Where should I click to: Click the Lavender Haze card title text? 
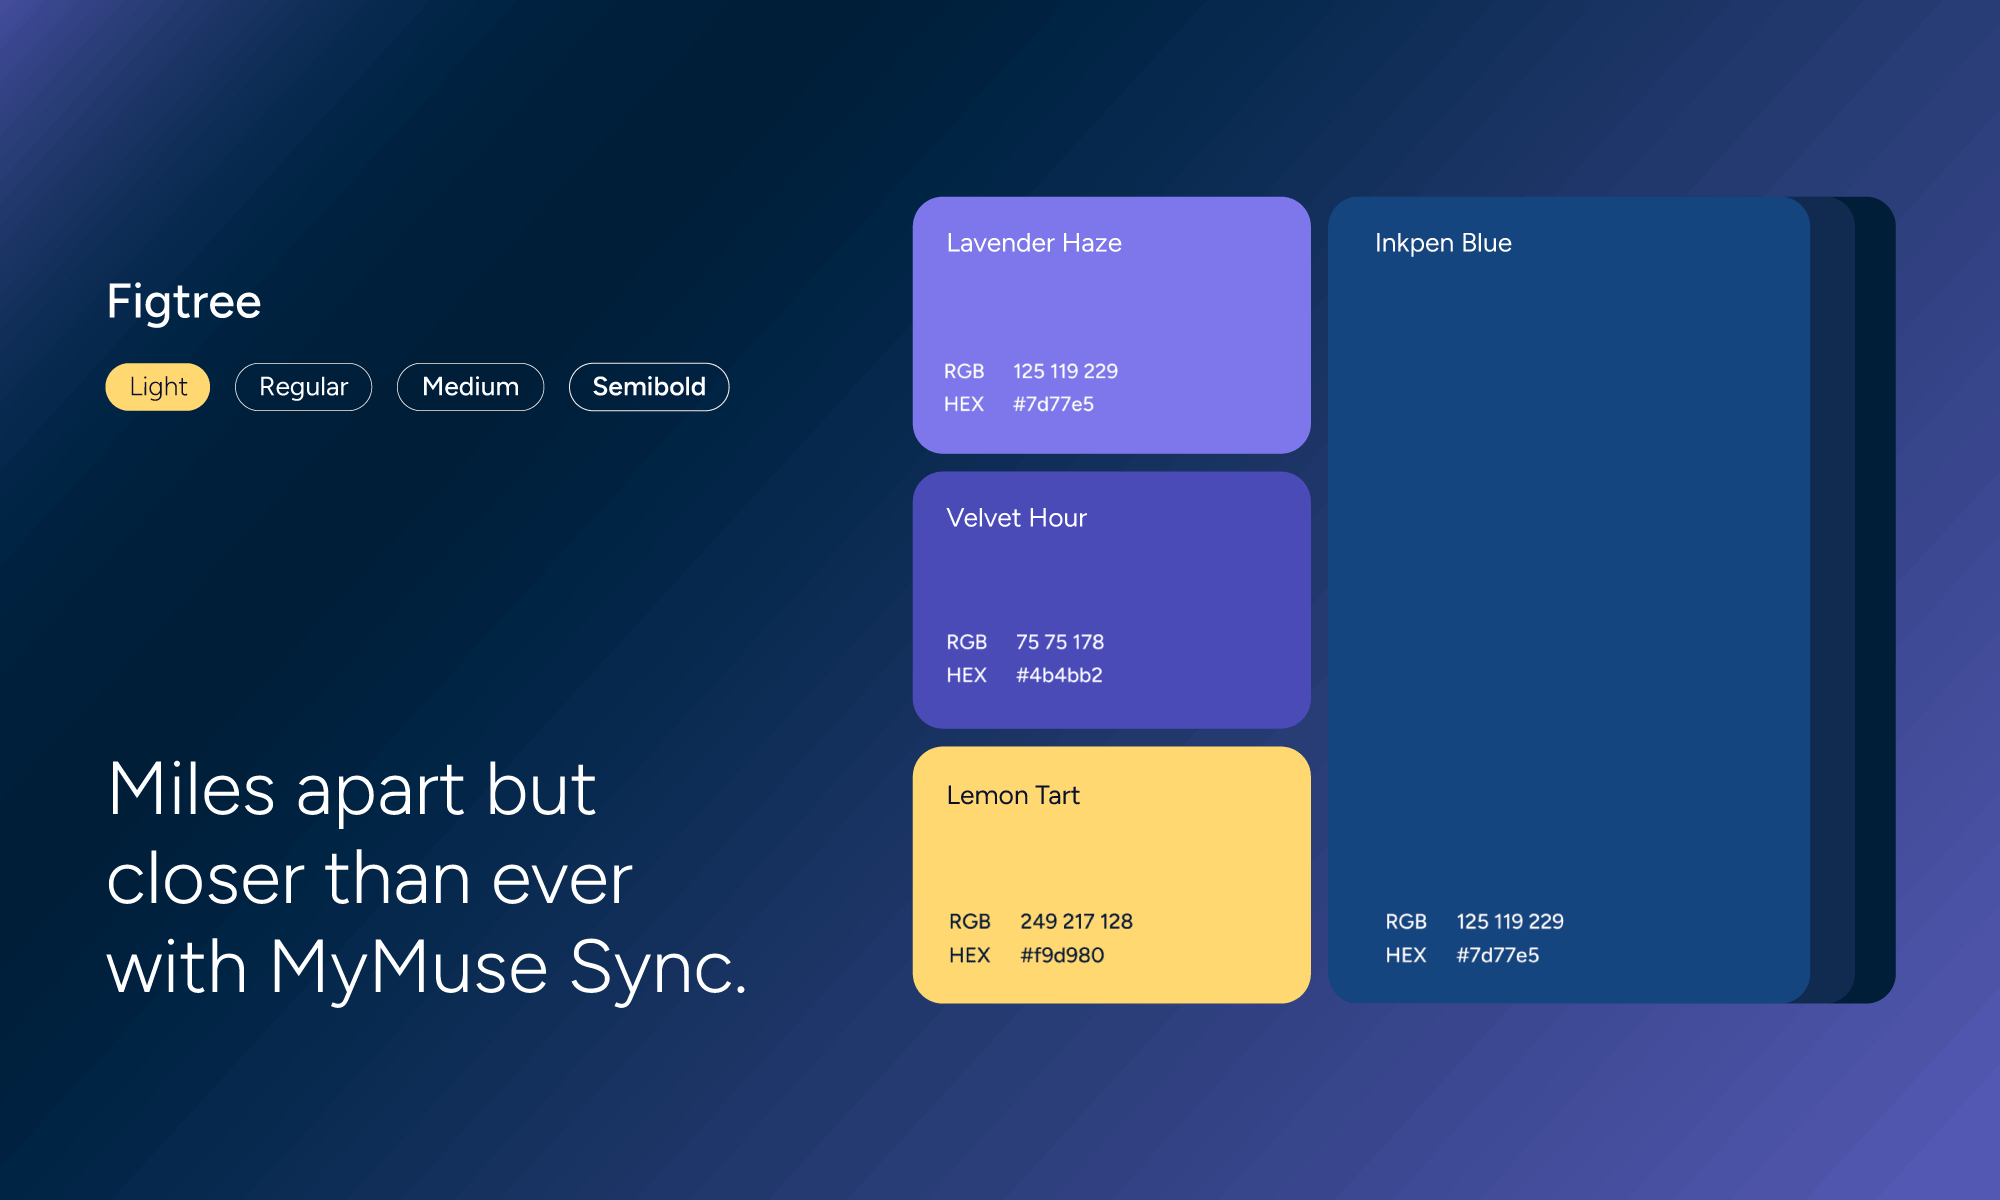1034,243
